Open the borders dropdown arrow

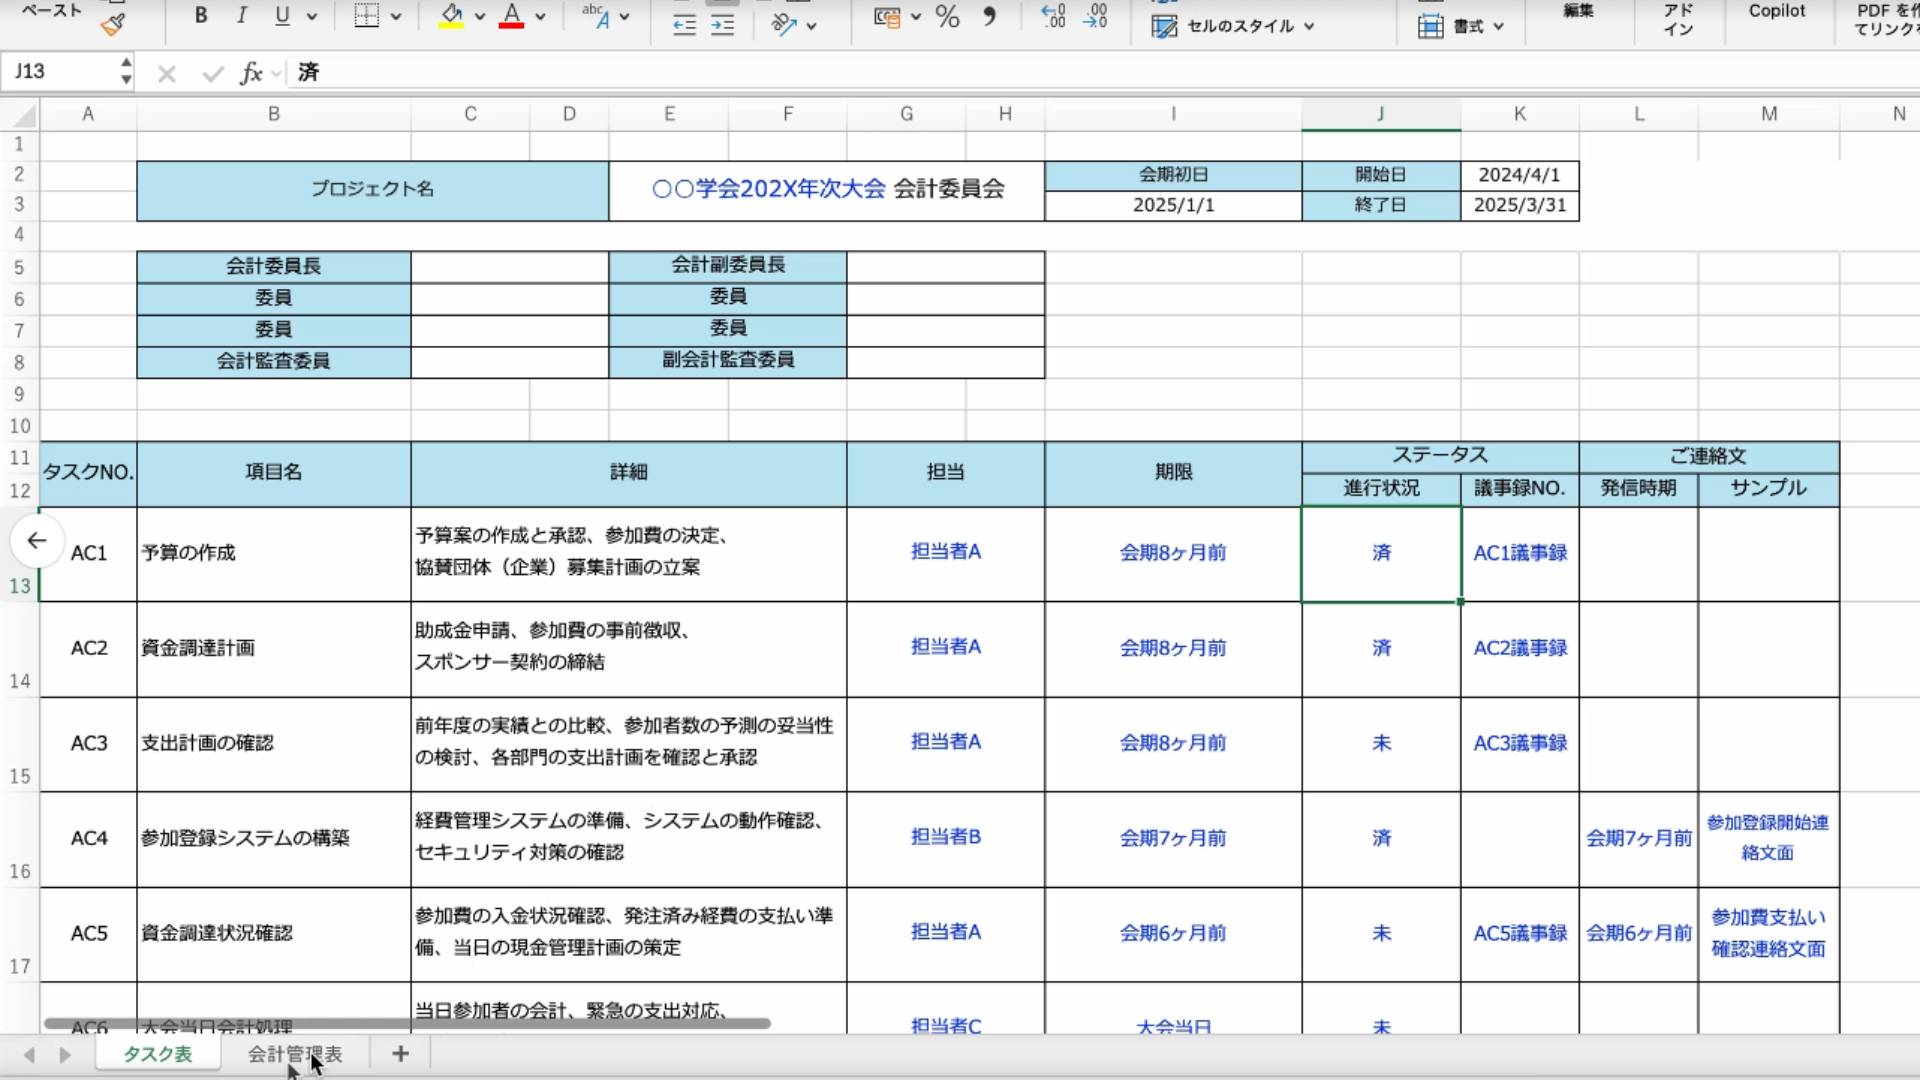tap(396, 16)
